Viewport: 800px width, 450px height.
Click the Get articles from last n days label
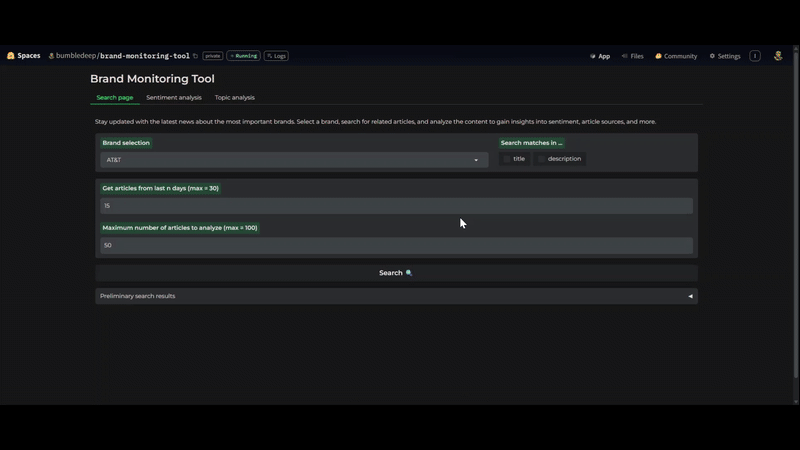[x=160, y=188]
